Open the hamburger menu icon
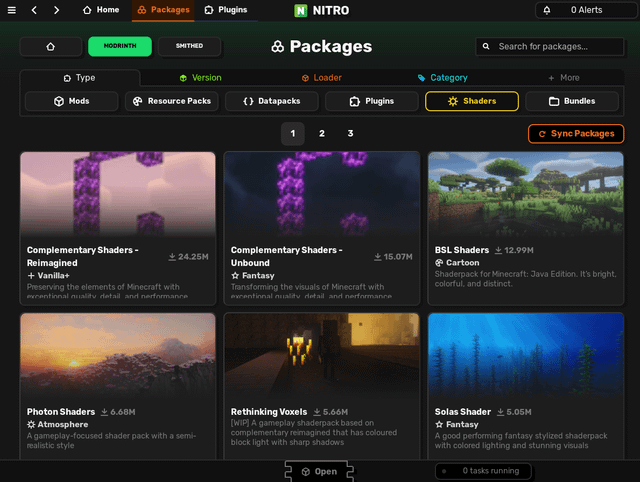 pyautogui.click(x=11, y=10)
